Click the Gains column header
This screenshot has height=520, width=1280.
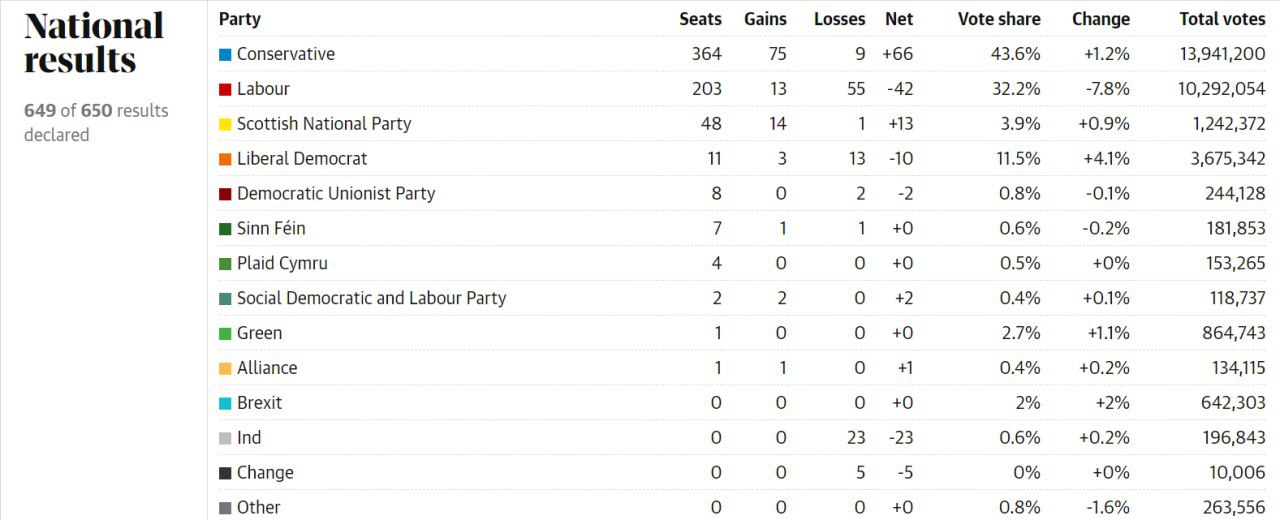pos(765,19)
